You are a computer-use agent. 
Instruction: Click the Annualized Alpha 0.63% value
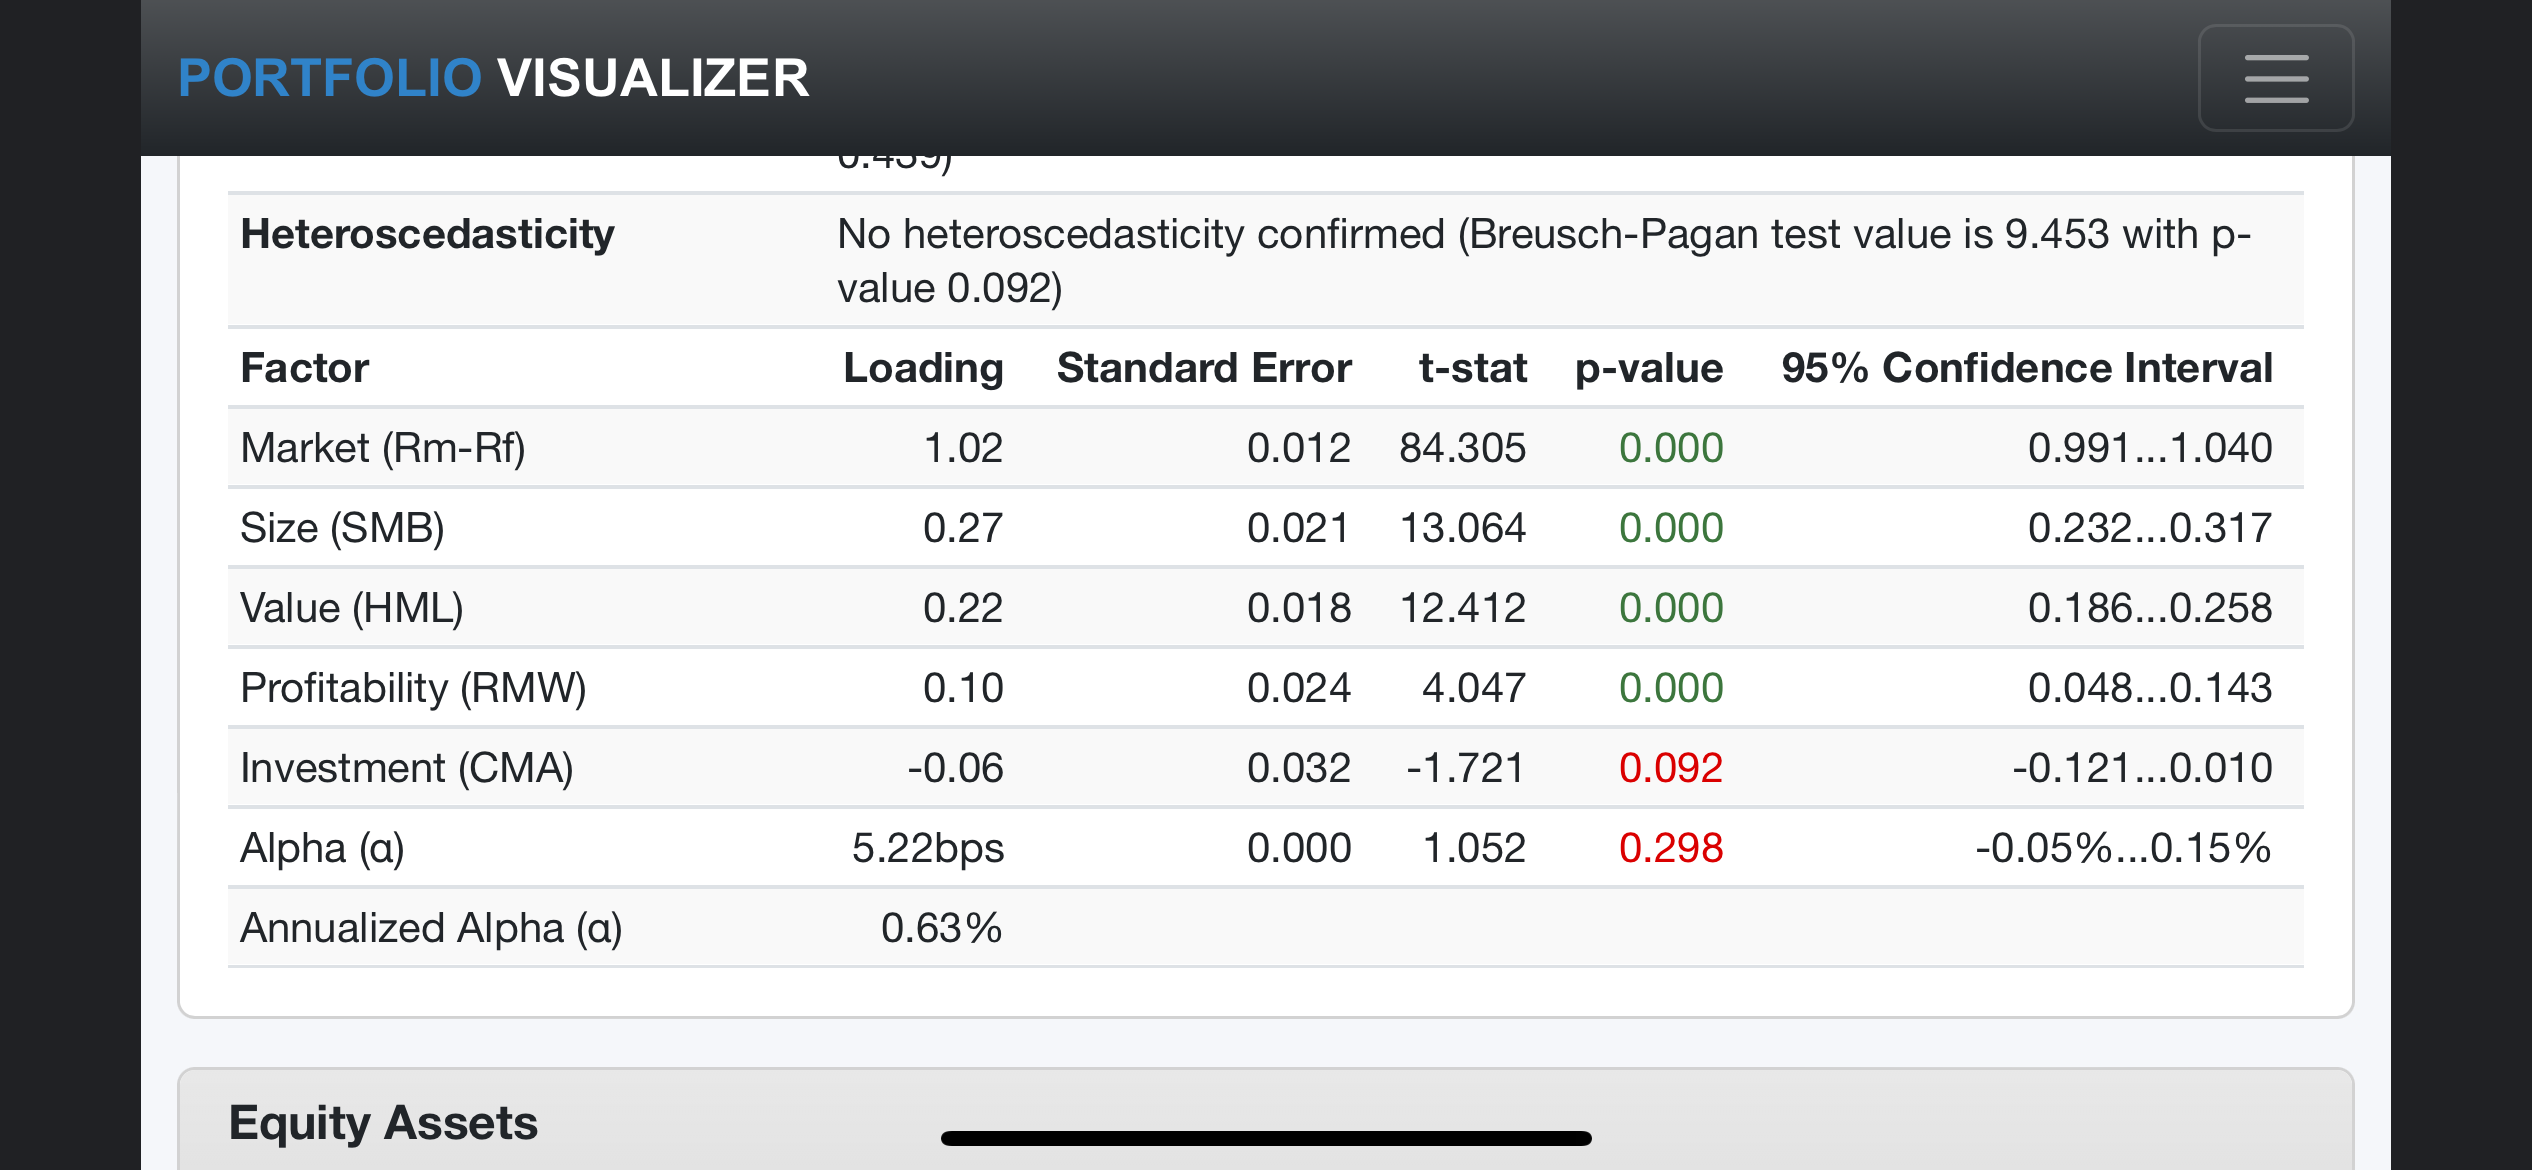click(941, 928)
